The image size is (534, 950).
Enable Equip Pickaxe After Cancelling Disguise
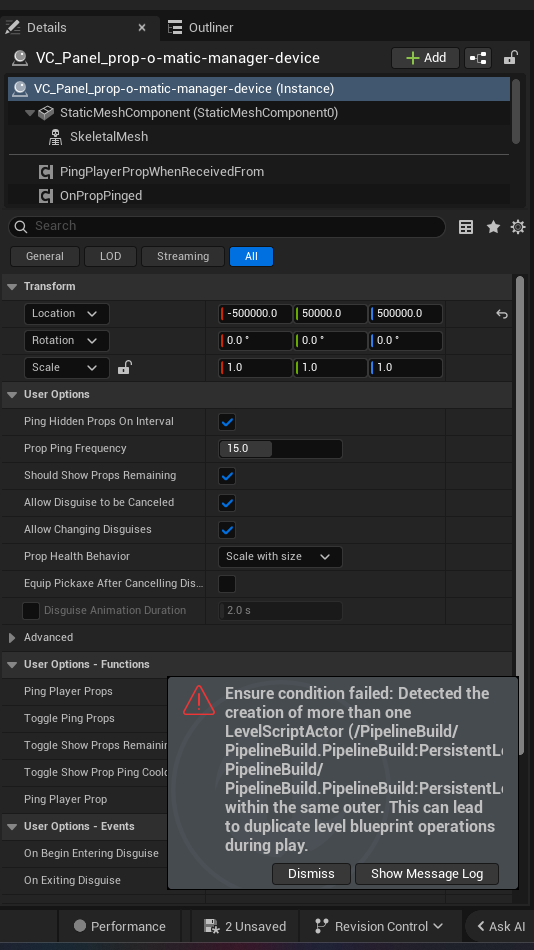tap(227, 584)
